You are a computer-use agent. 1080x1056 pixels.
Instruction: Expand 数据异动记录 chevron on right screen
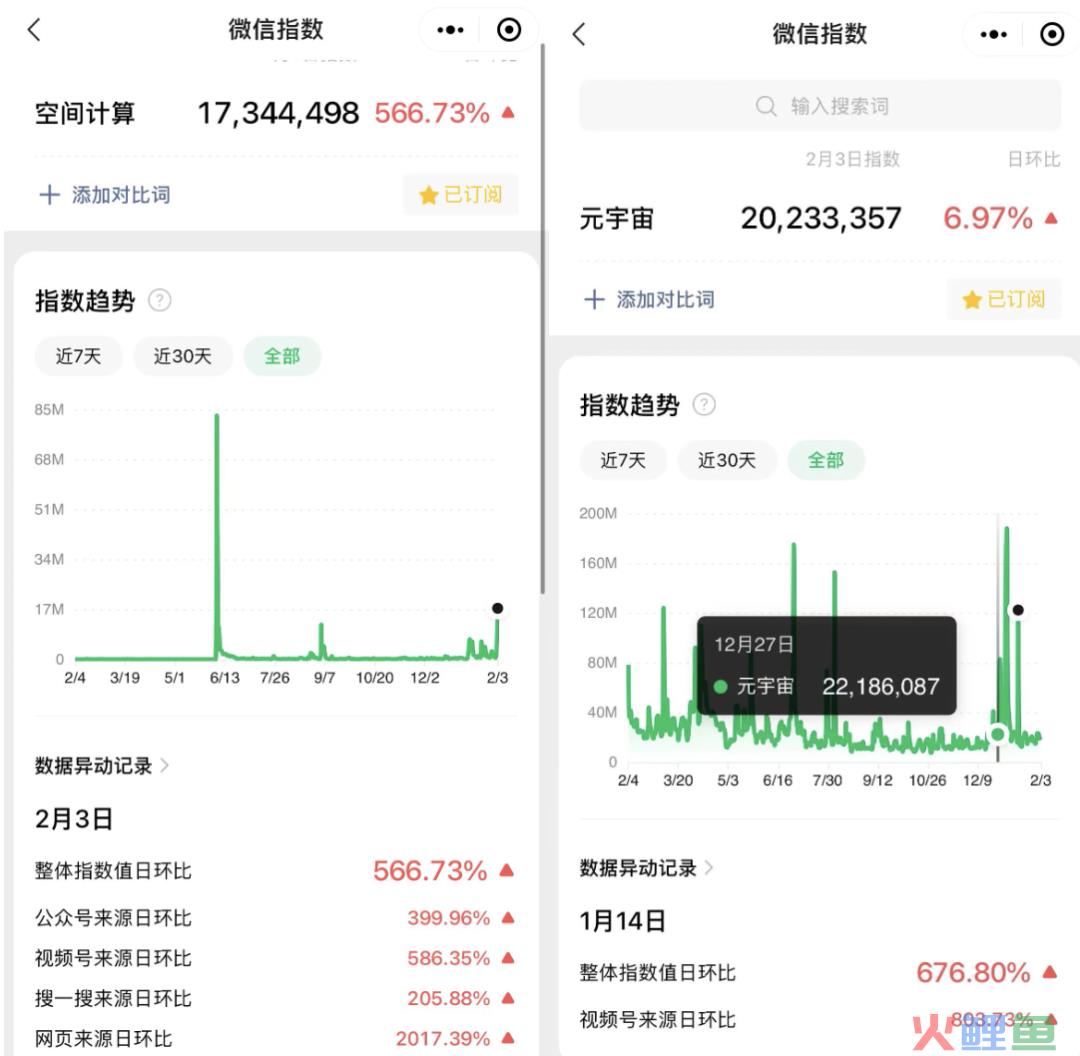coord(709,868)
